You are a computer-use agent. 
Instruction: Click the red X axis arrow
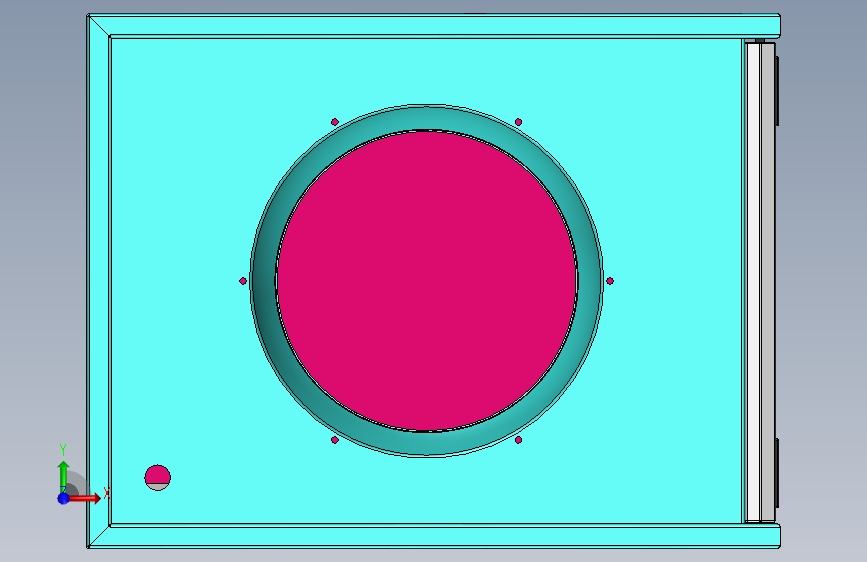pyautogui.click(x=86, y=498)
